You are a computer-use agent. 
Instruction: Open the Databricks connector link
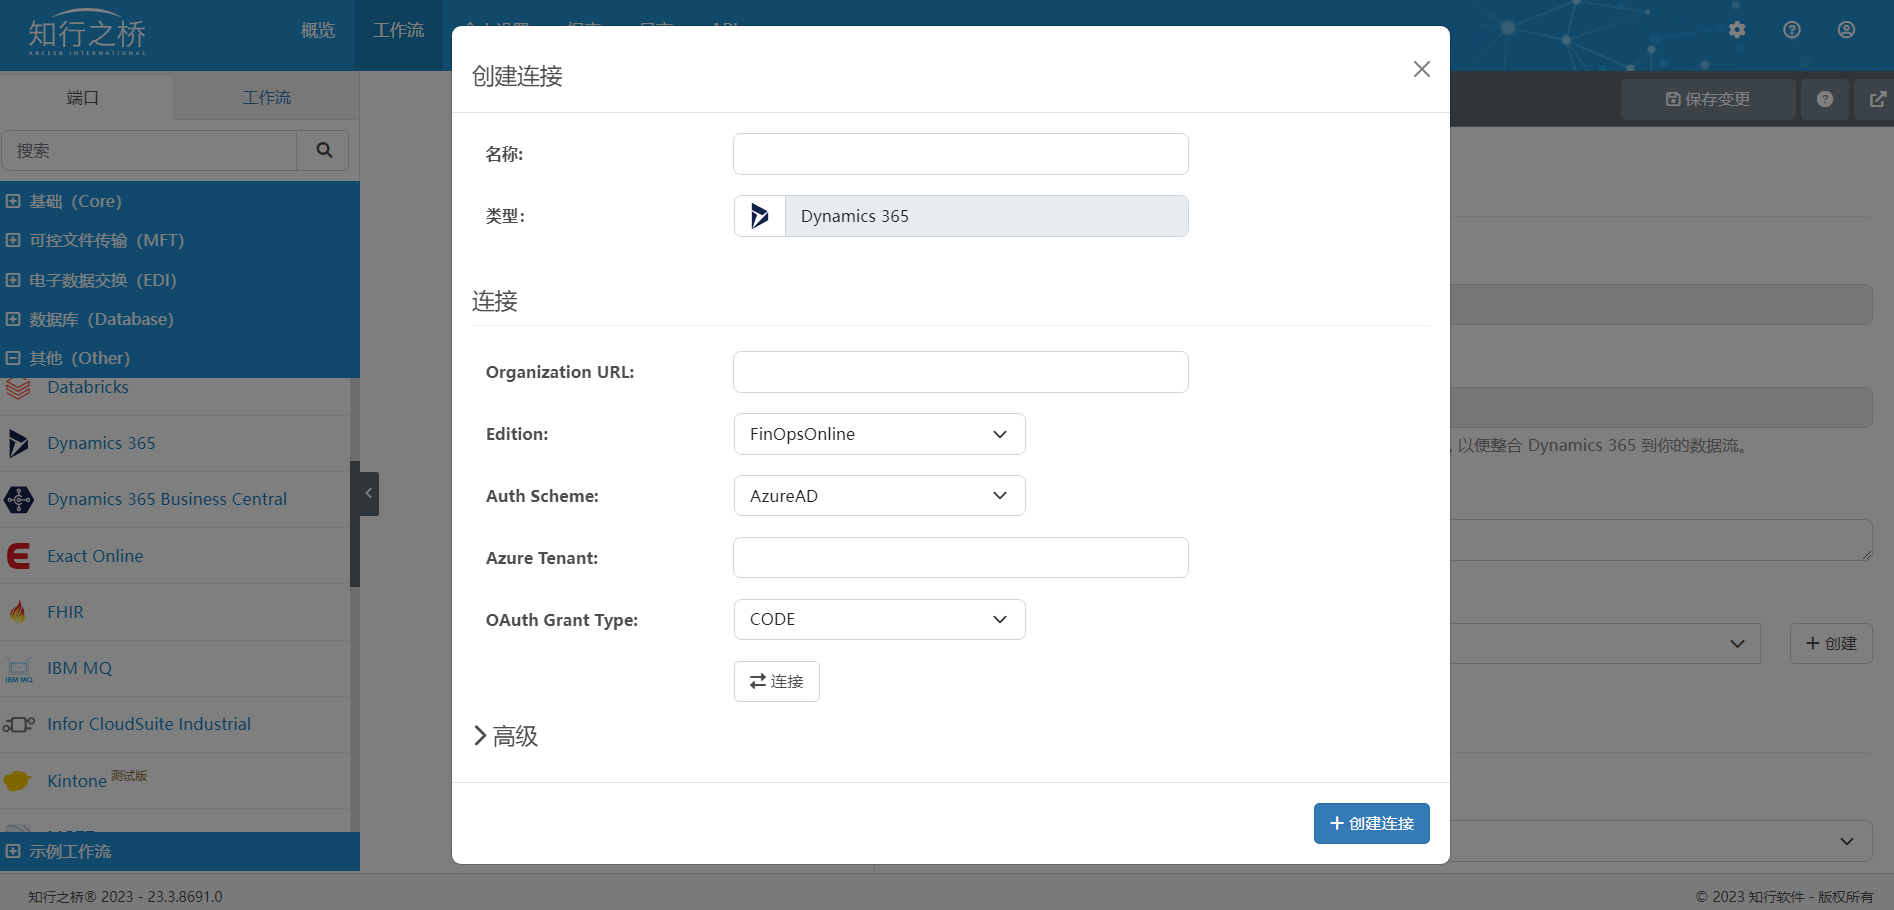coord(88,388)
